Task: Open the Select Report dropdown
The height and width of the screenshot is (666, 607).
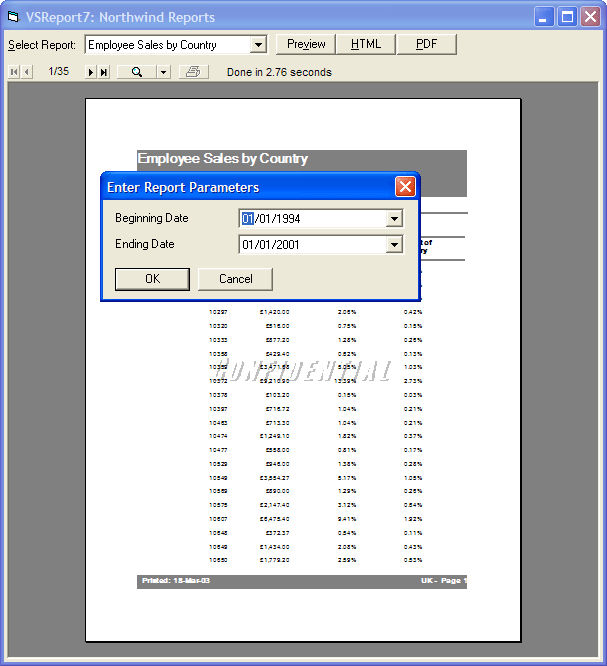Action: [258, 45]
